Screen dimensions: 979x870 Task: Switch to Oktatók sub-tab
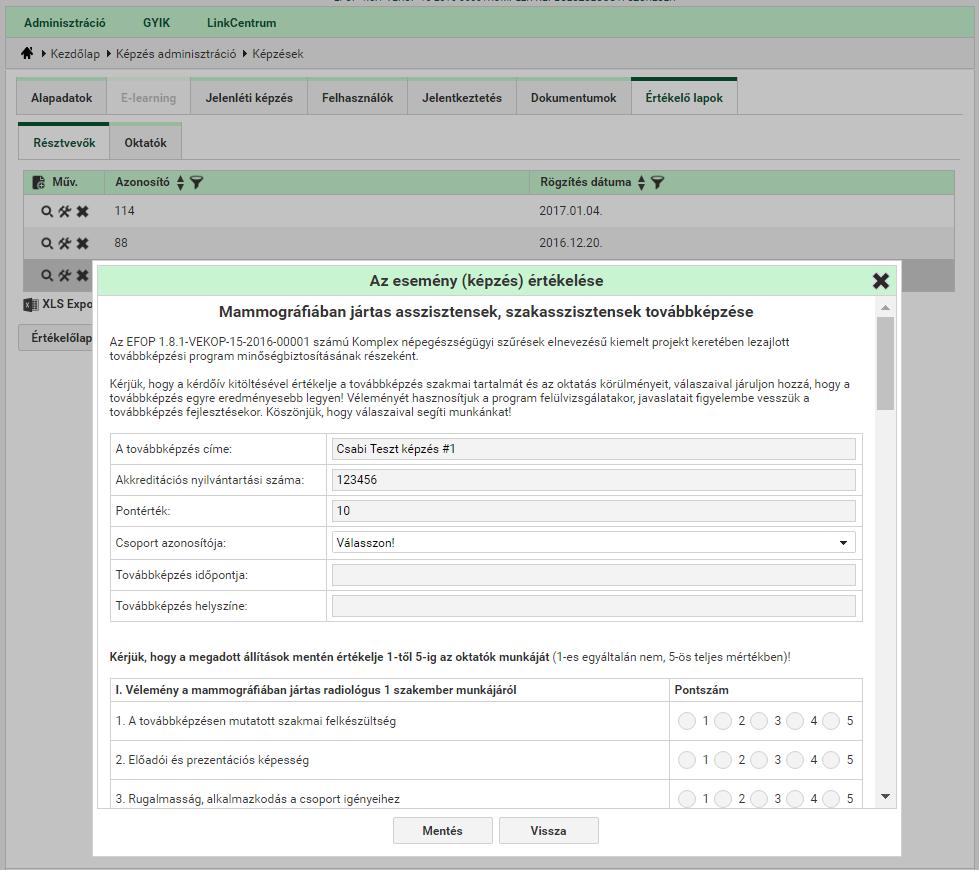click(x=145, y=142)
